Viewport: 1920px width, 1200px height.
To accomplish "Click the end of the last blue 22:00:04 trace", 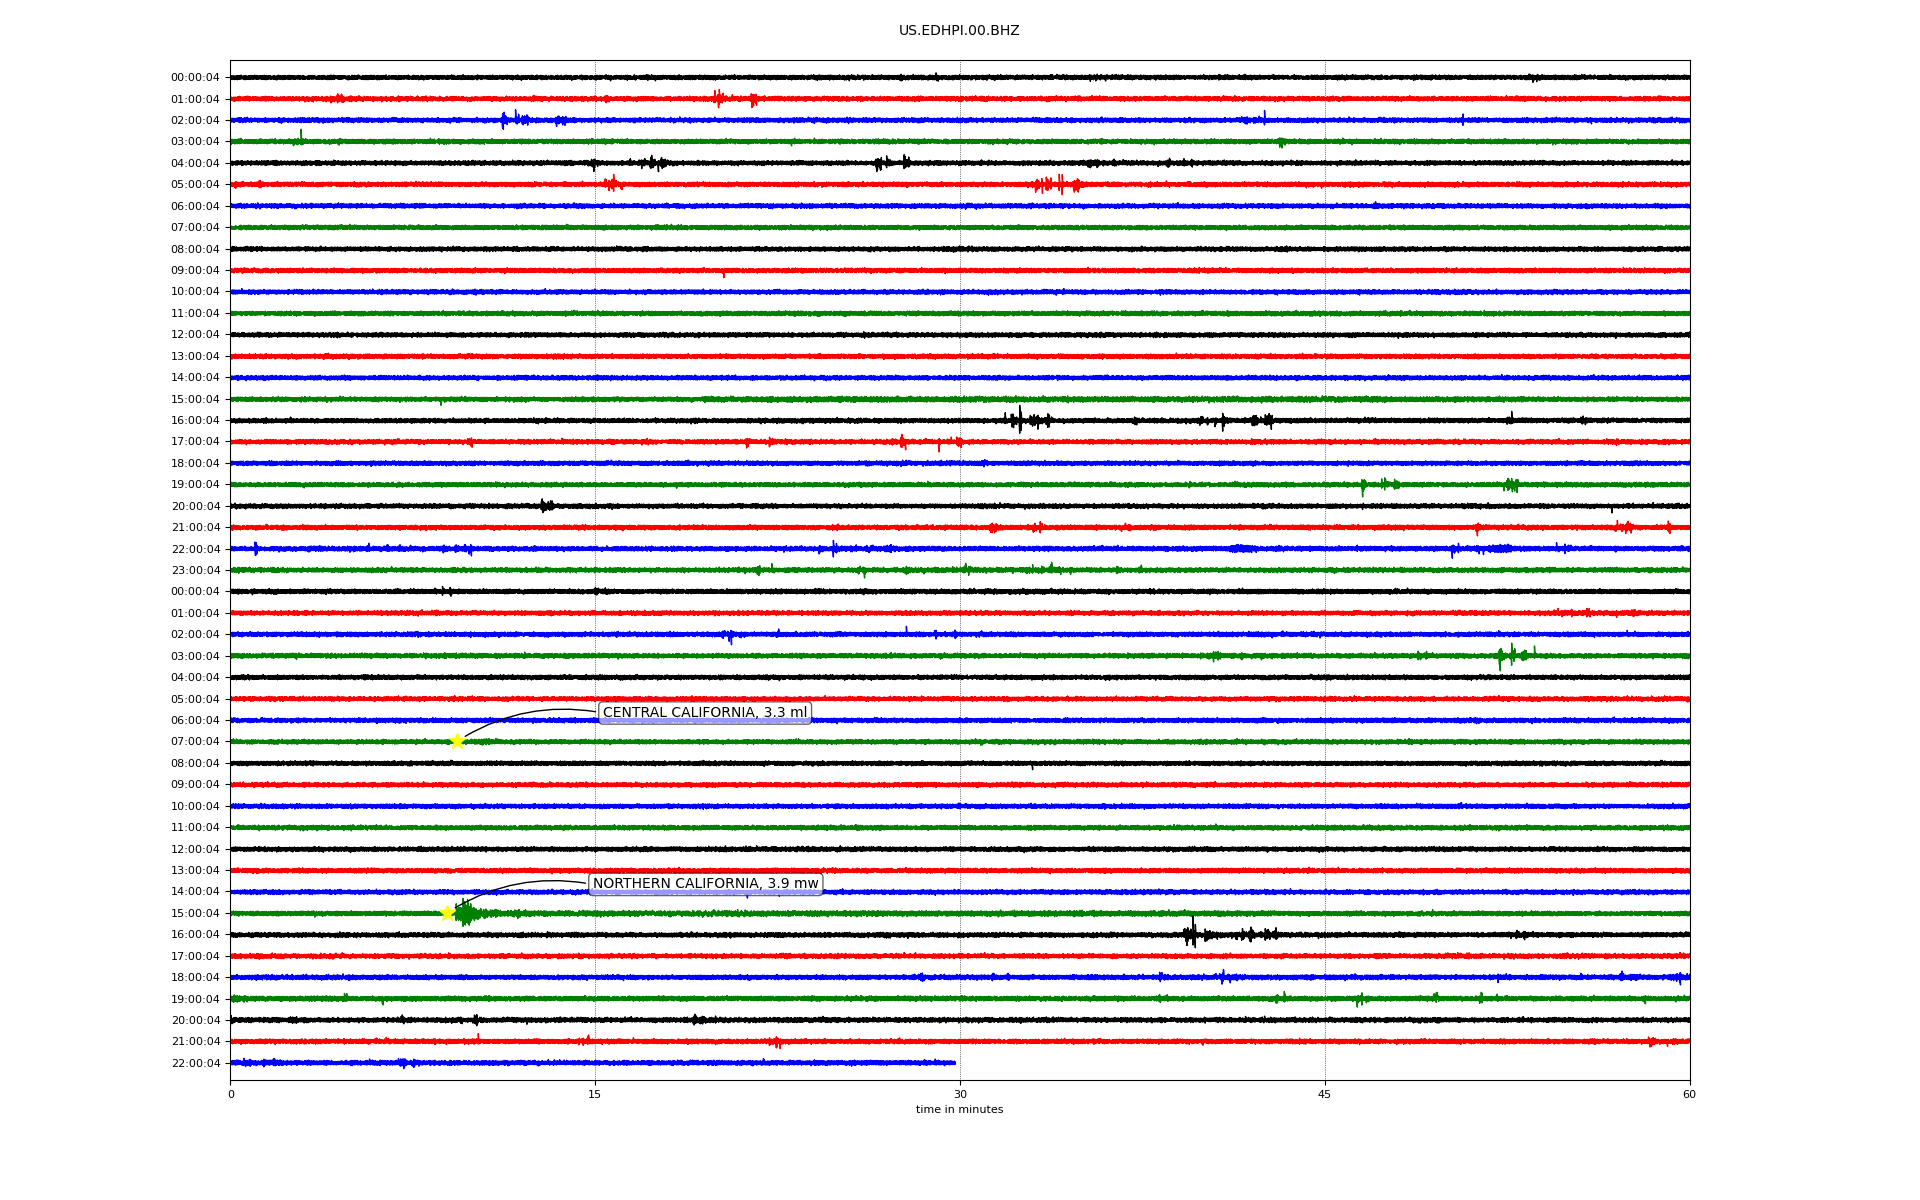I will [954, 1063].
